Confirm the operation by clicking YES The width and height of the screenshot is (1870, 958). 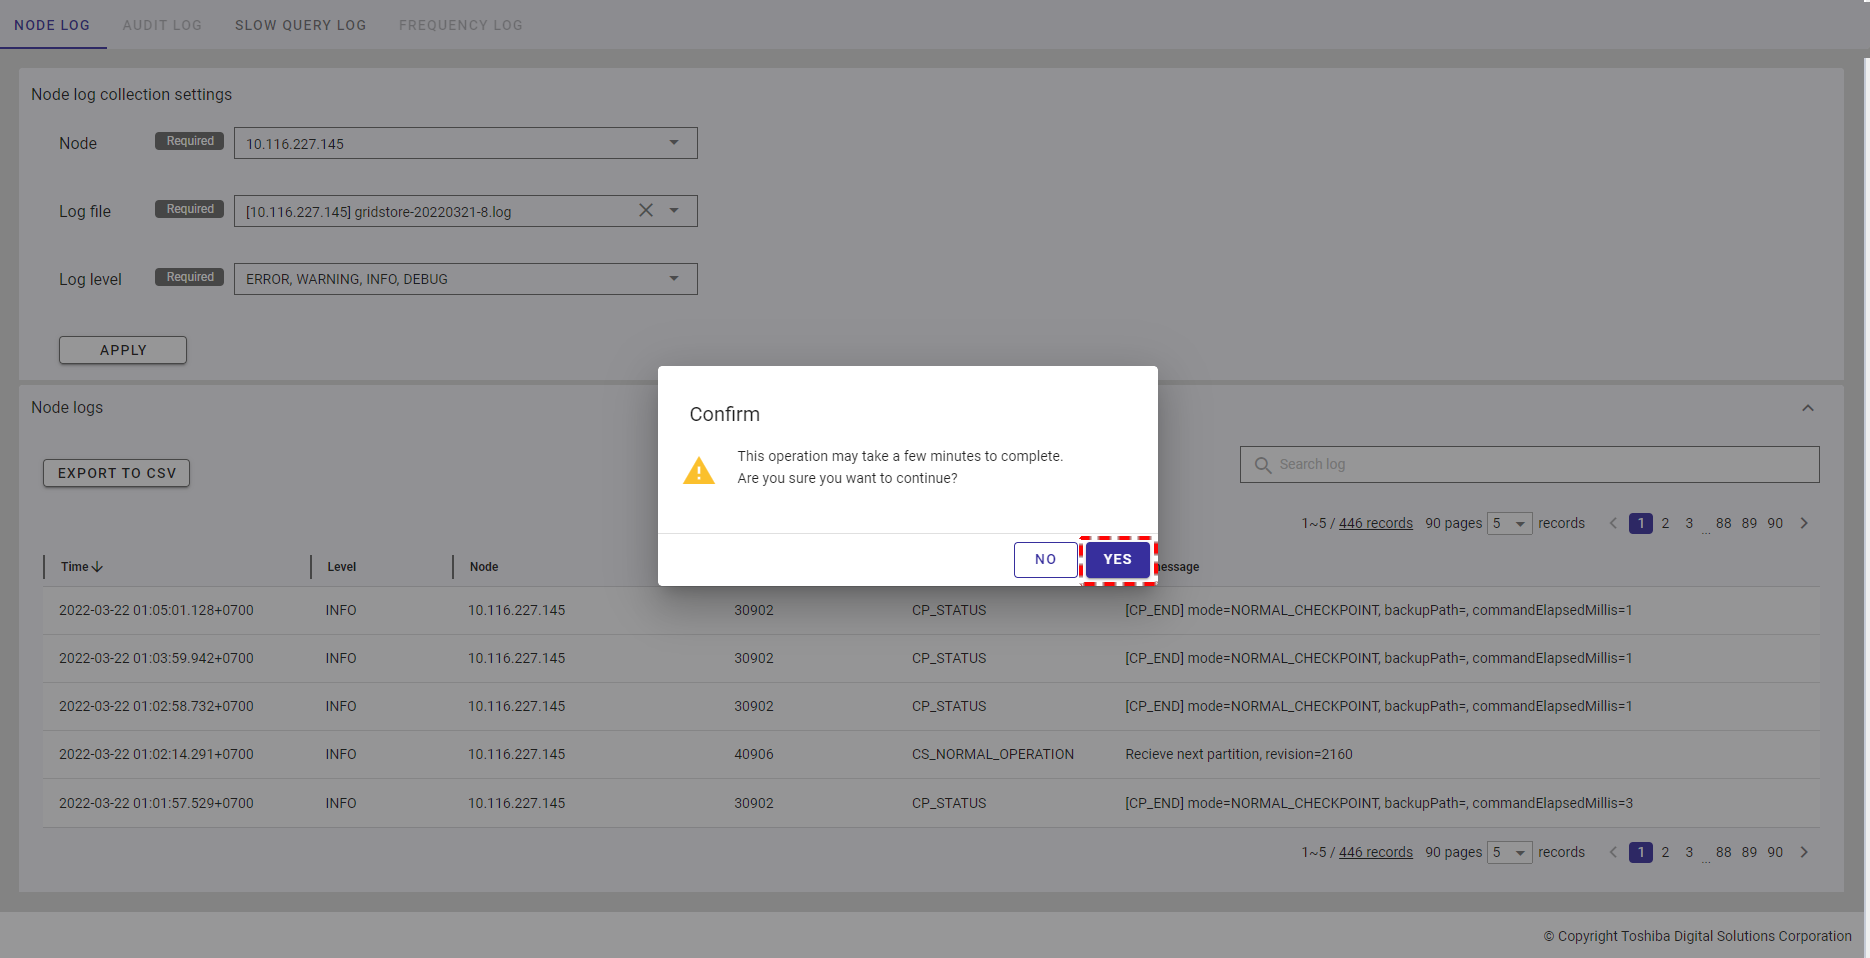click(x=1117, y=560)
